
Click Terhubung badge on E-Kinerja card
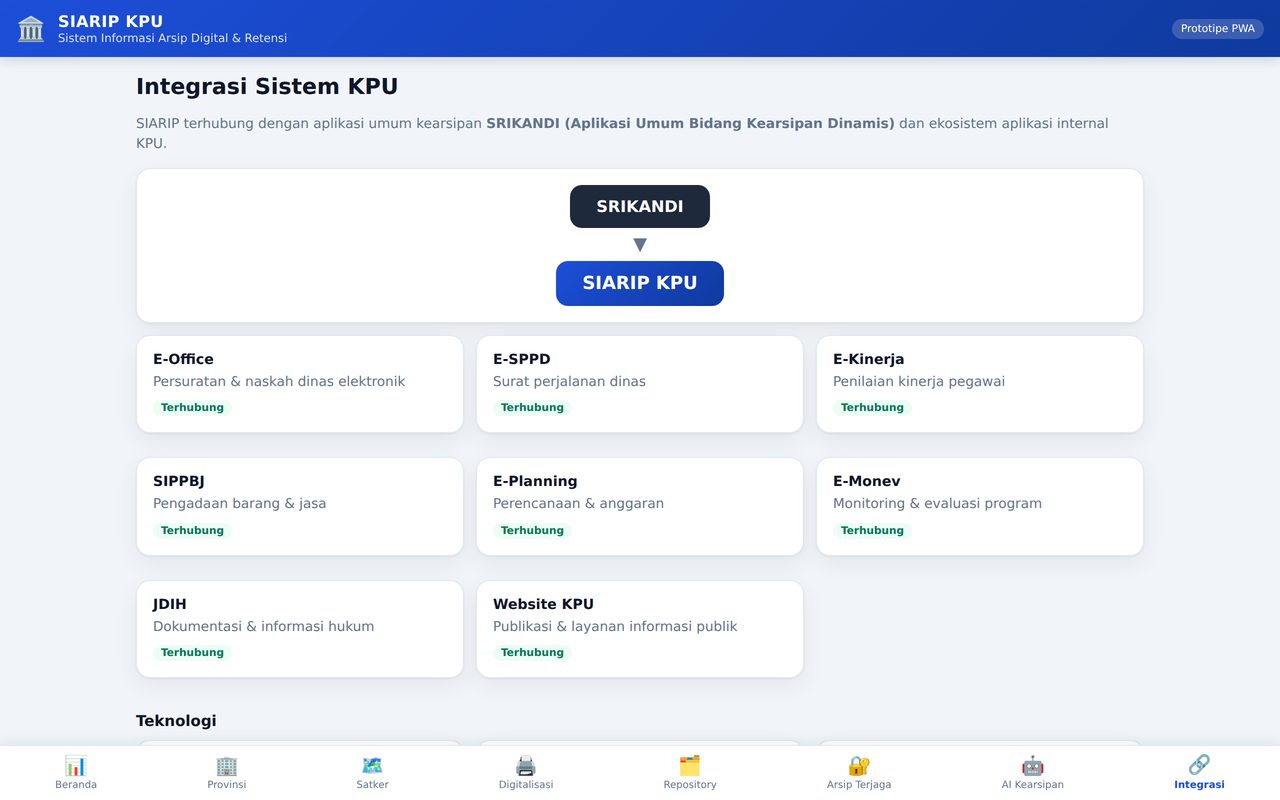tap(872, 407)
